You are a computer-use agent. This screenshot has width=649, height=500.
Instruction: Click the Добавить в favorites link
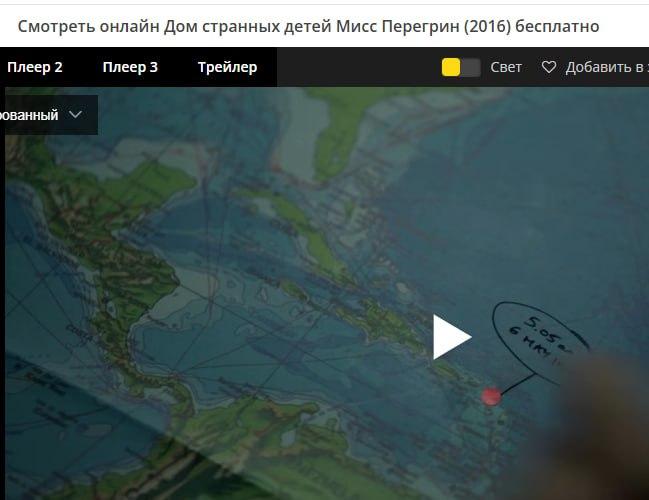pyautogui.click(x=606, y=67)
